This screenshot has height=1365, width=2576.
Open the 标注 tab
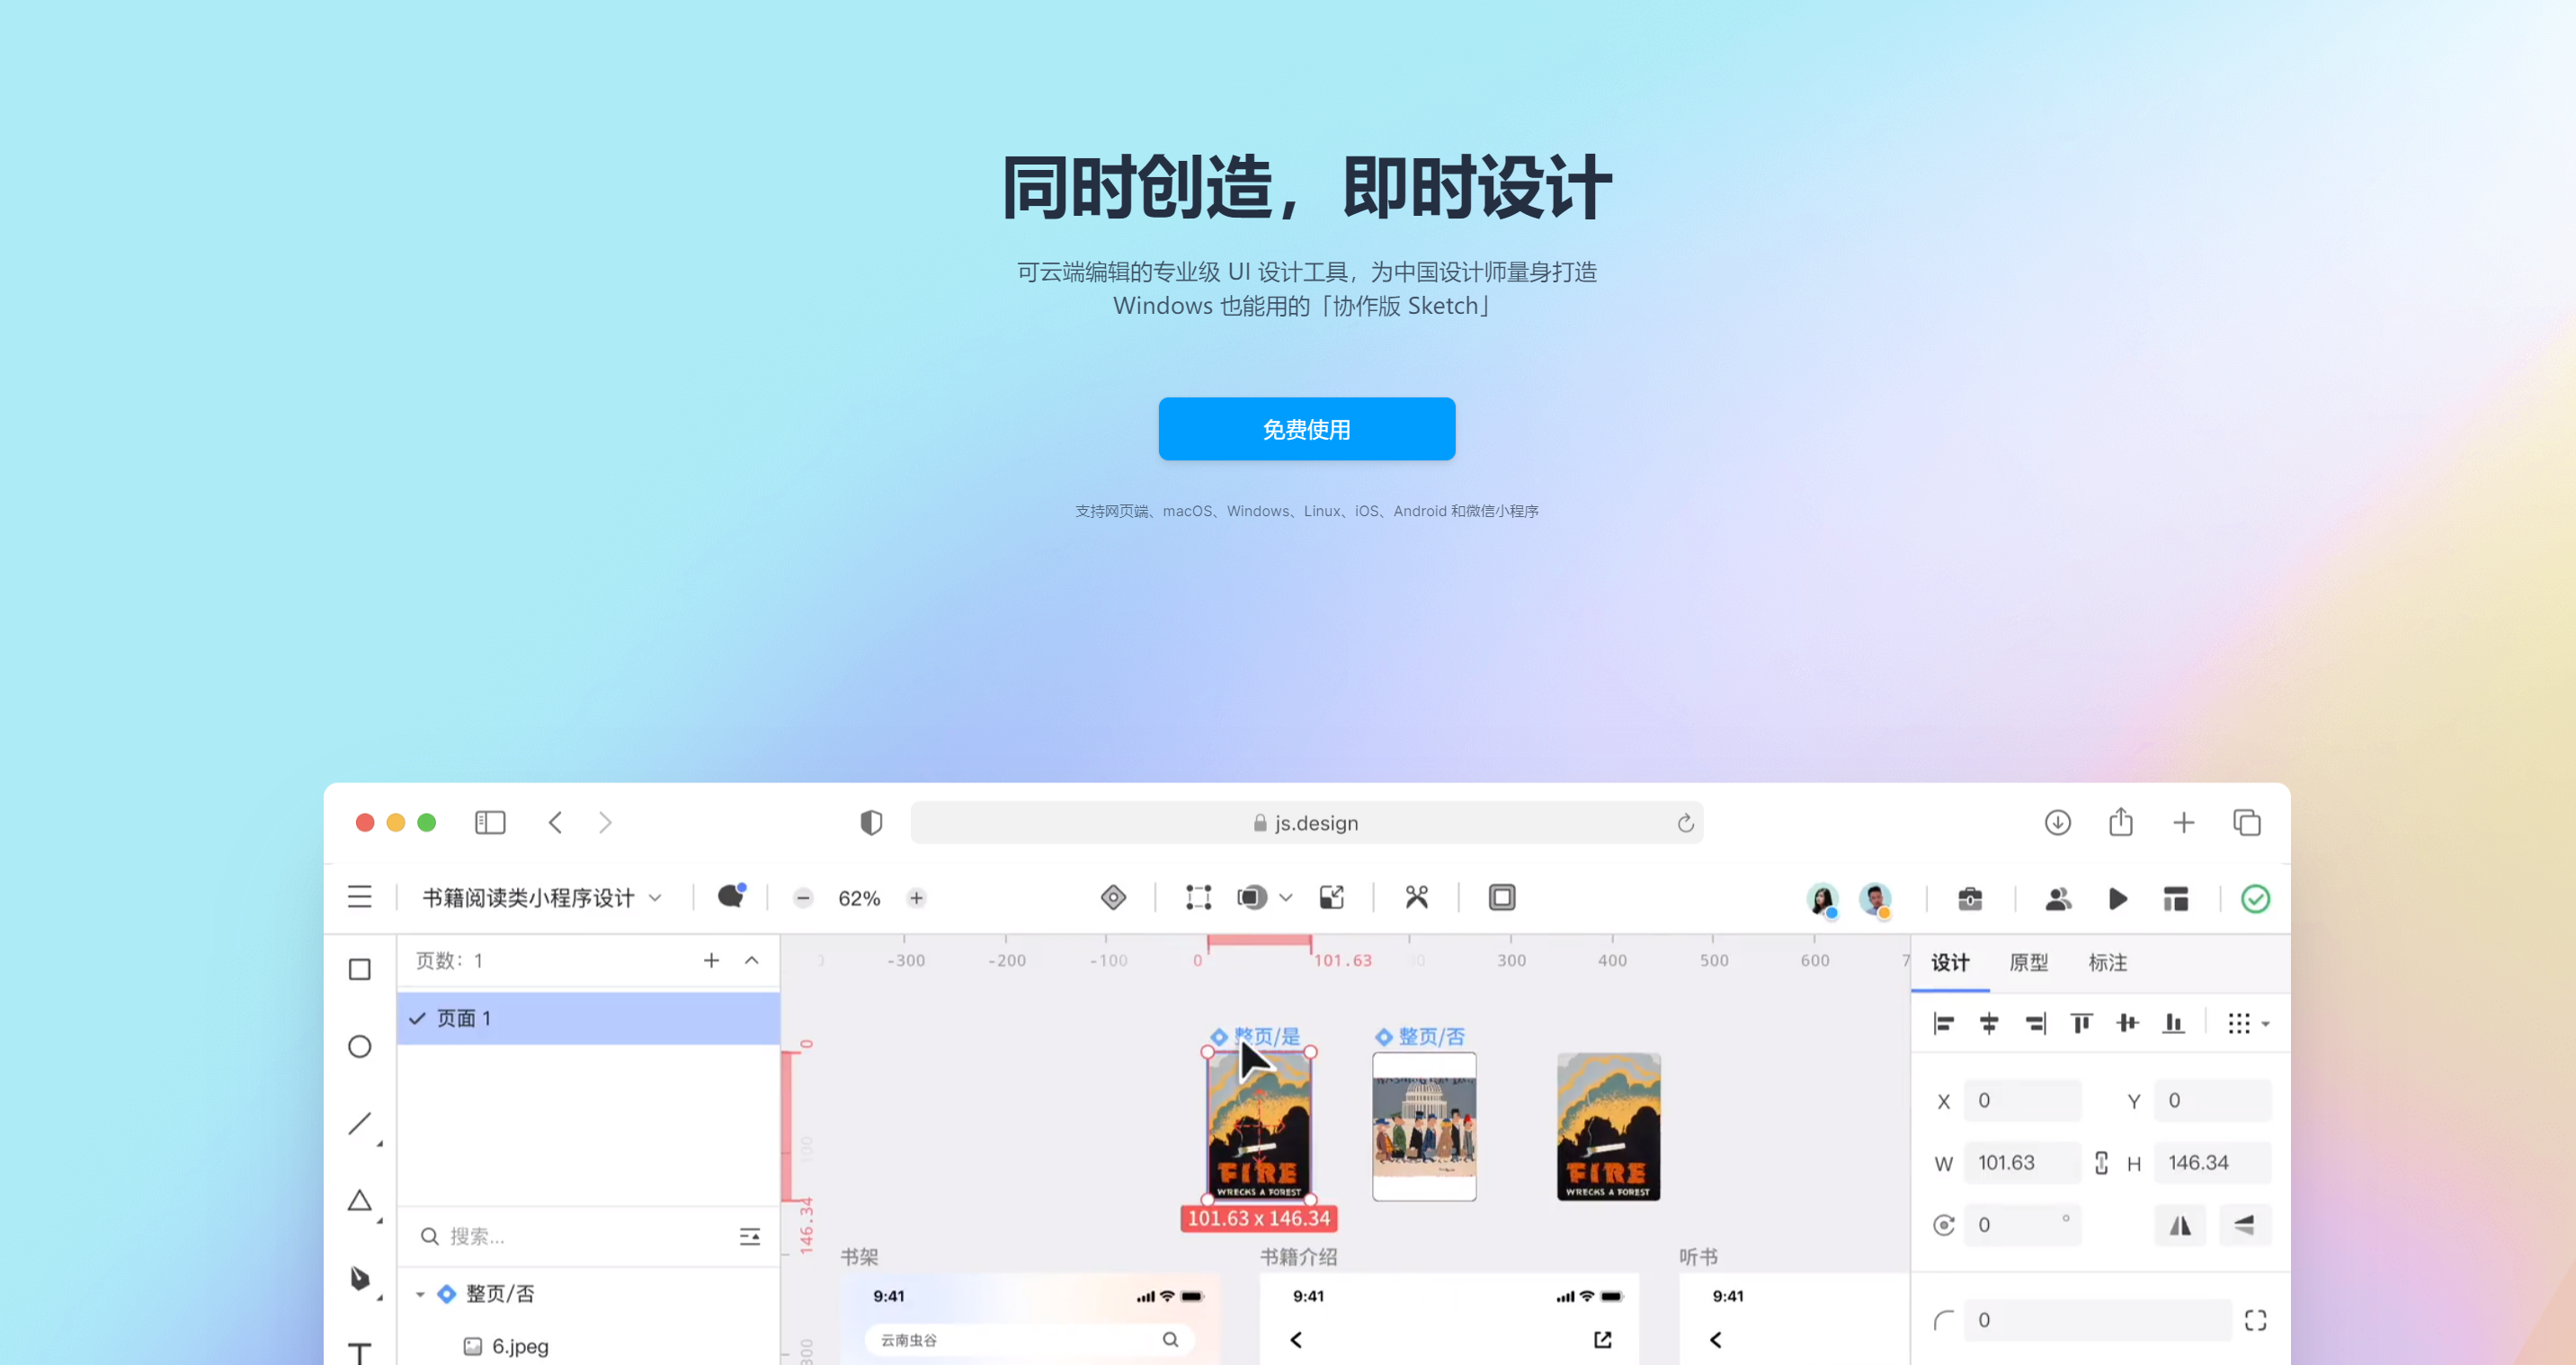2107,962
